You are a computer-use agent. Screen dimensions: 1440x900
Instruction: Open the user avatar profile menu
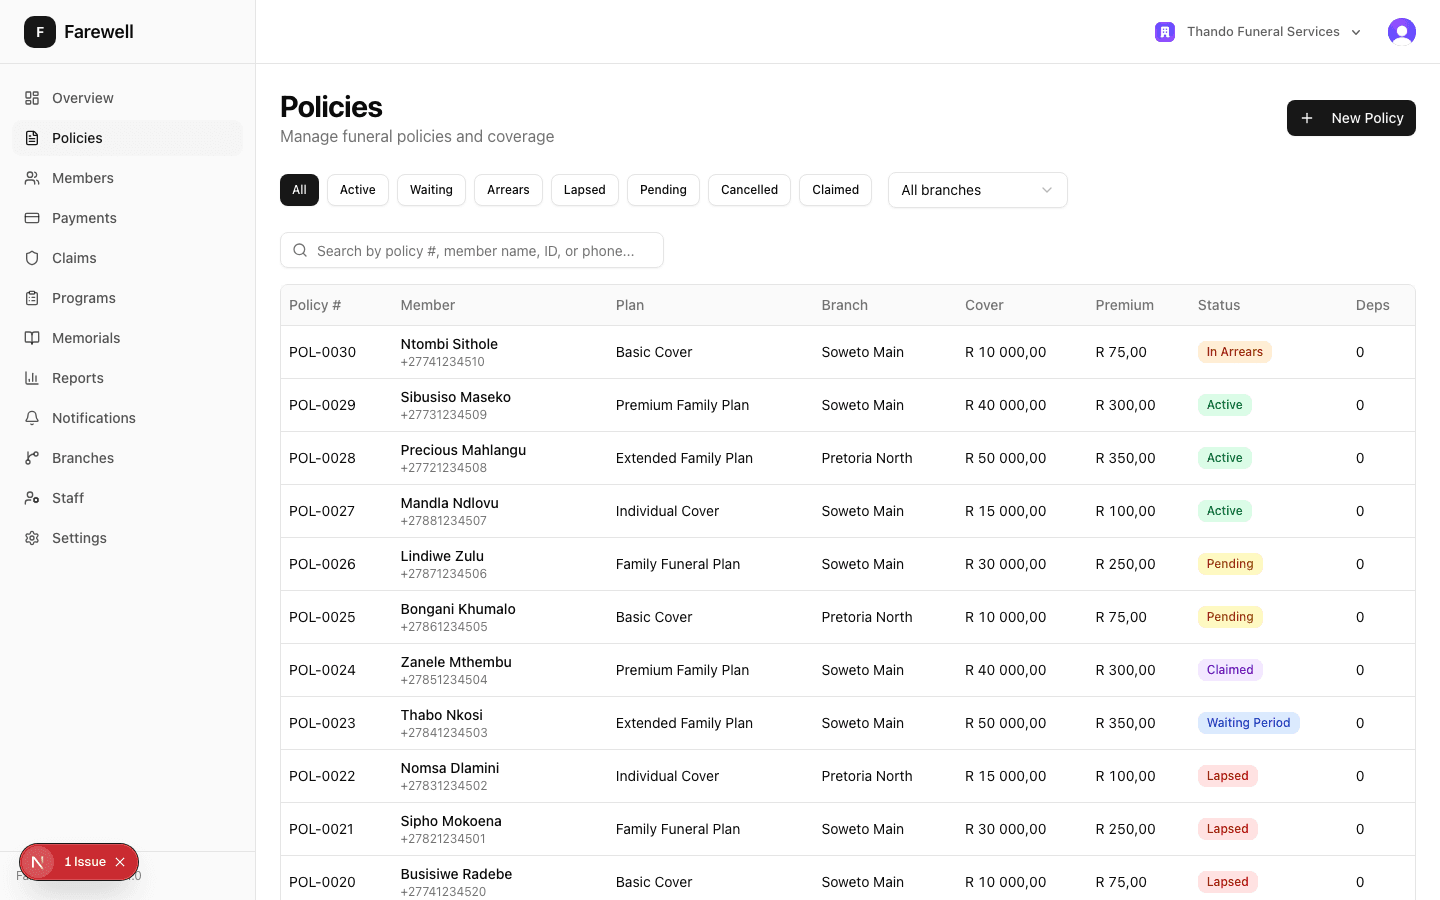click(x=1402, y=31)
